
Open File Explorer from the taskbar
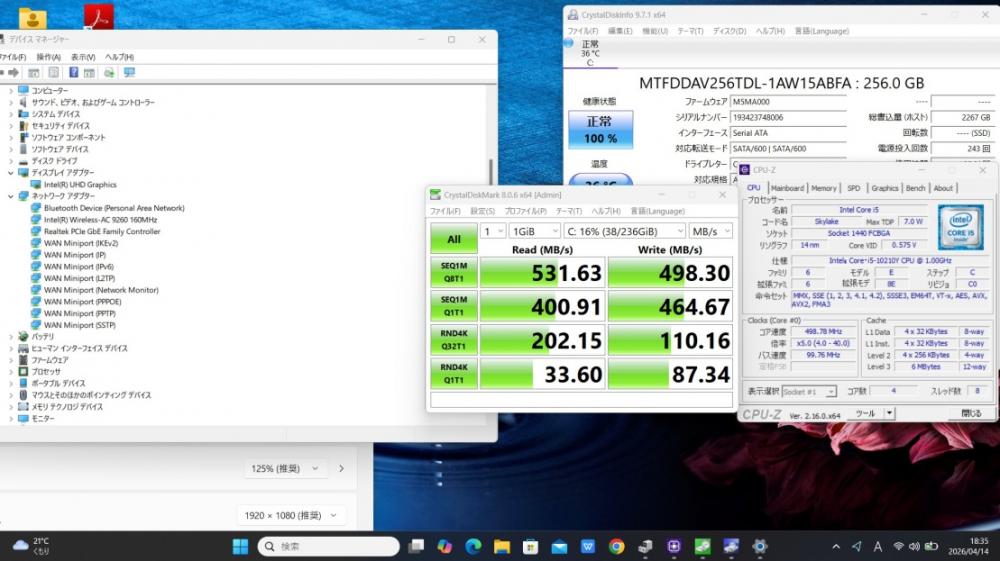coord(502,546)
